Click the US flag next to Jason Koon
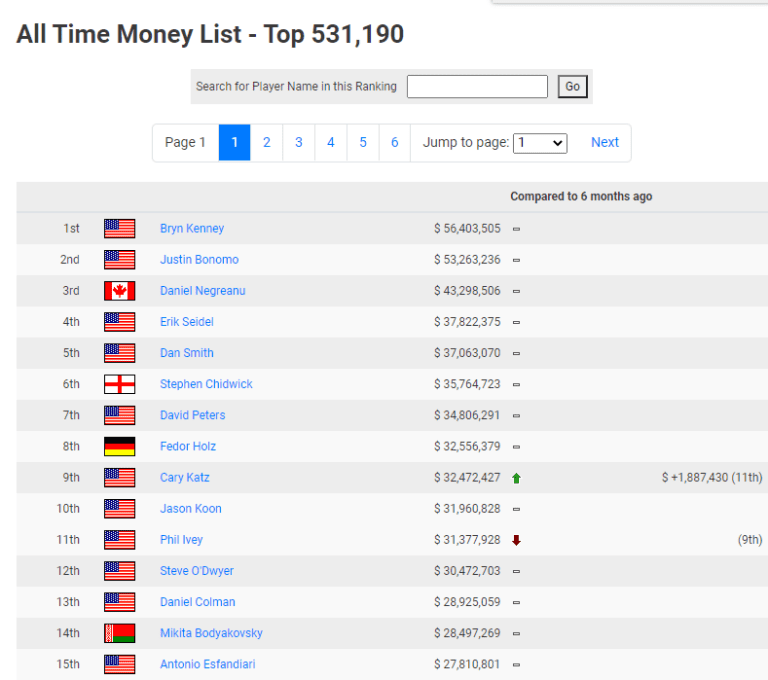768x680 pixels. tap(119, 509)
